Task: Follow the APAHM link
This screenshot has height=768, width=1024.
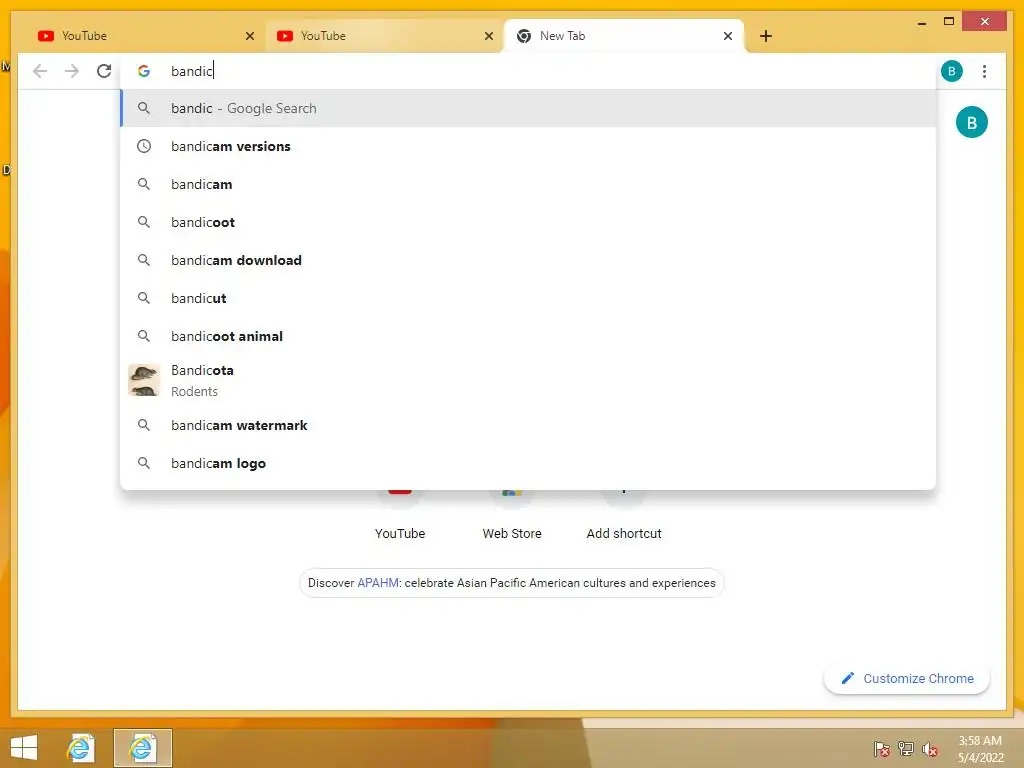Action: coord(378,583)
